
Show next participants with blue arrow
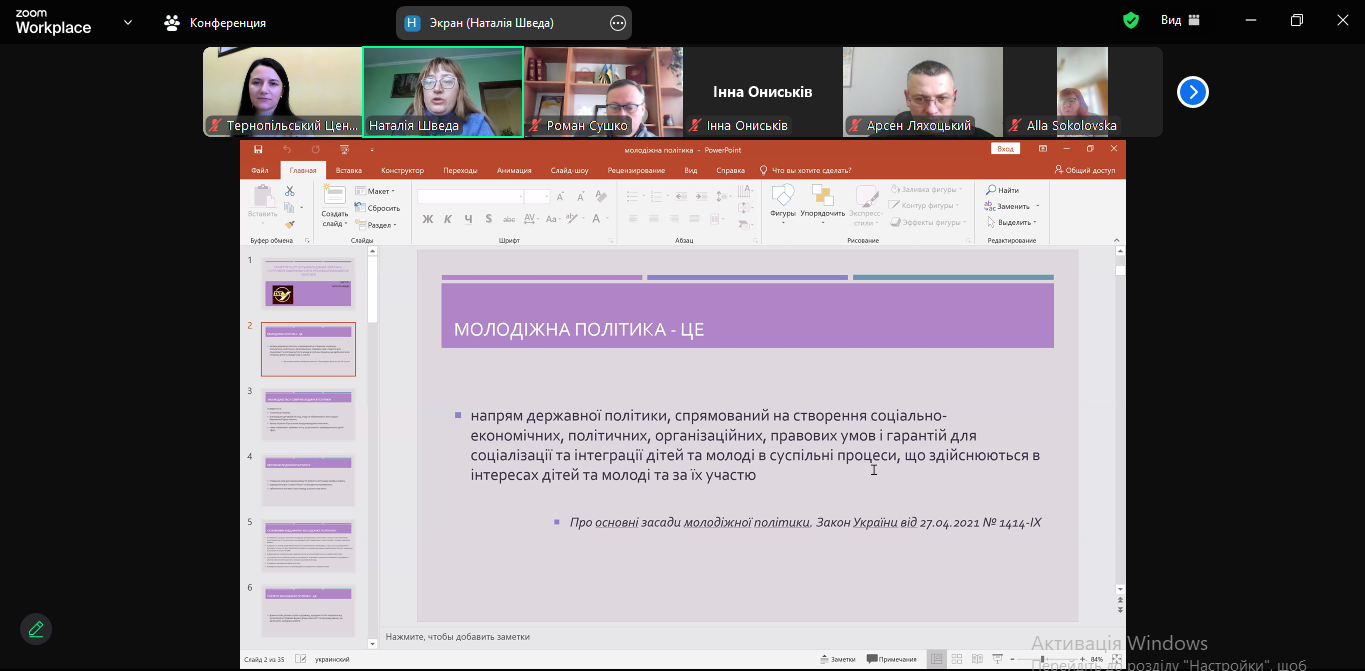(1192, 92)
